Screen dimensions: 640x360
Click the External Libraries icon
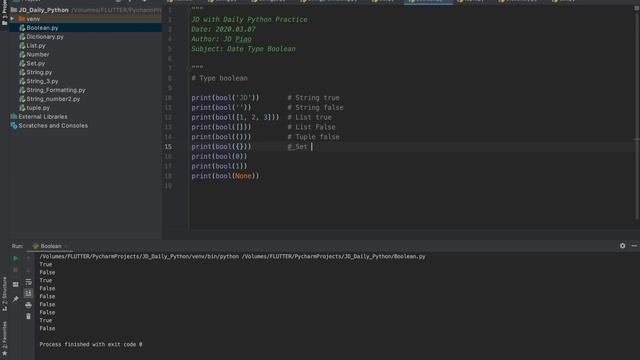(x=13, y=117)
